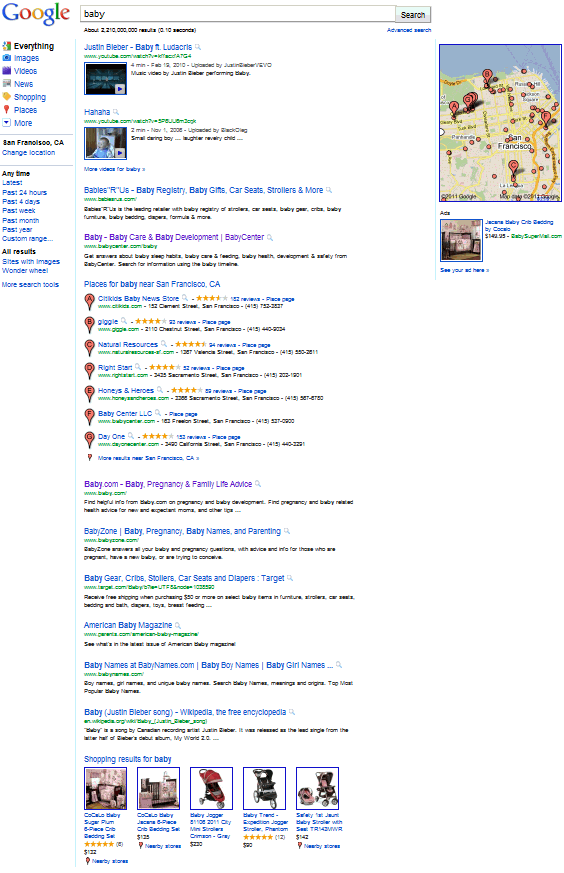Click Baby Jogger City Mini stroller image

[x=212, y=788]
